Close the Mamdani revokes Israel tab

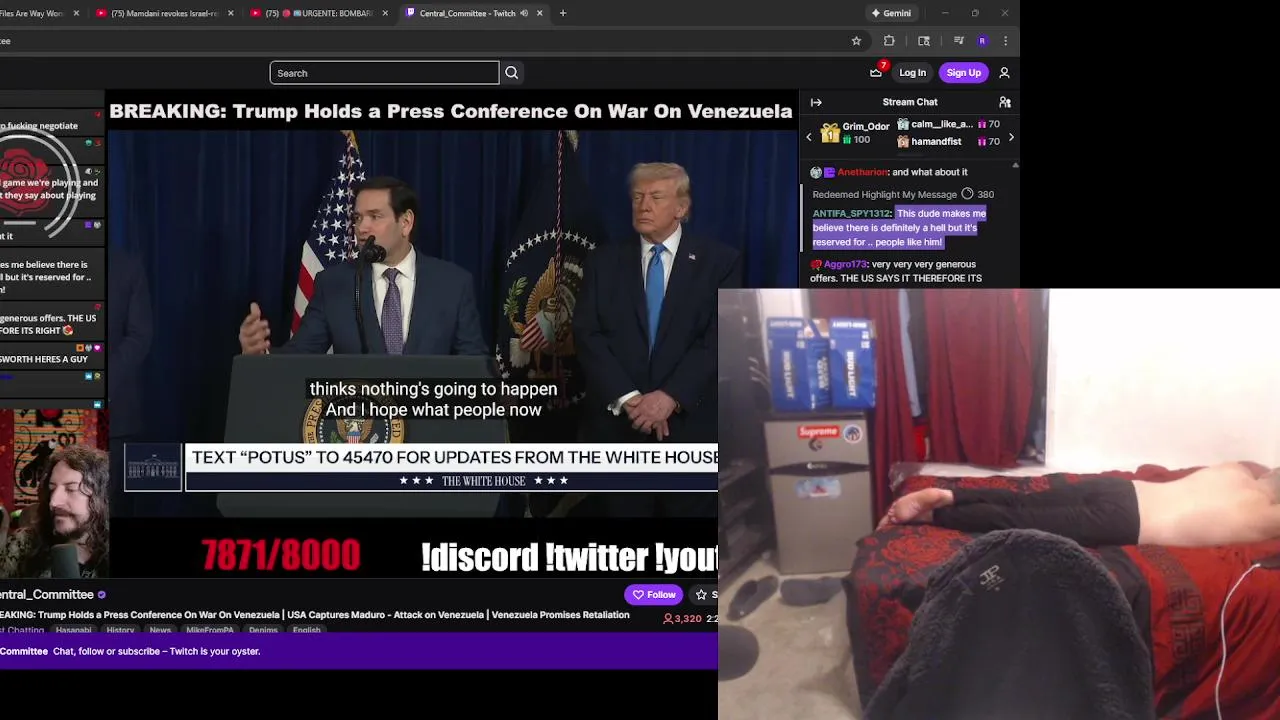tap(231, 13)
